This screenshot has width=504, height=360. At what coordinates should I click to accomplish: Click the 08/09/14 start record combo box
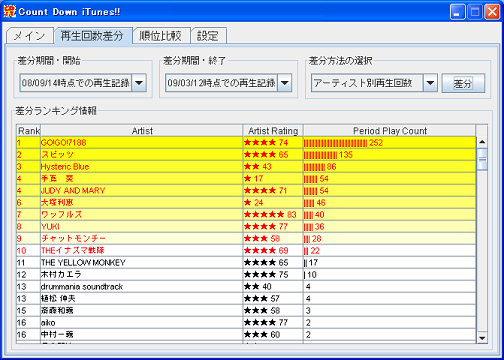click(x=83, y=83)
